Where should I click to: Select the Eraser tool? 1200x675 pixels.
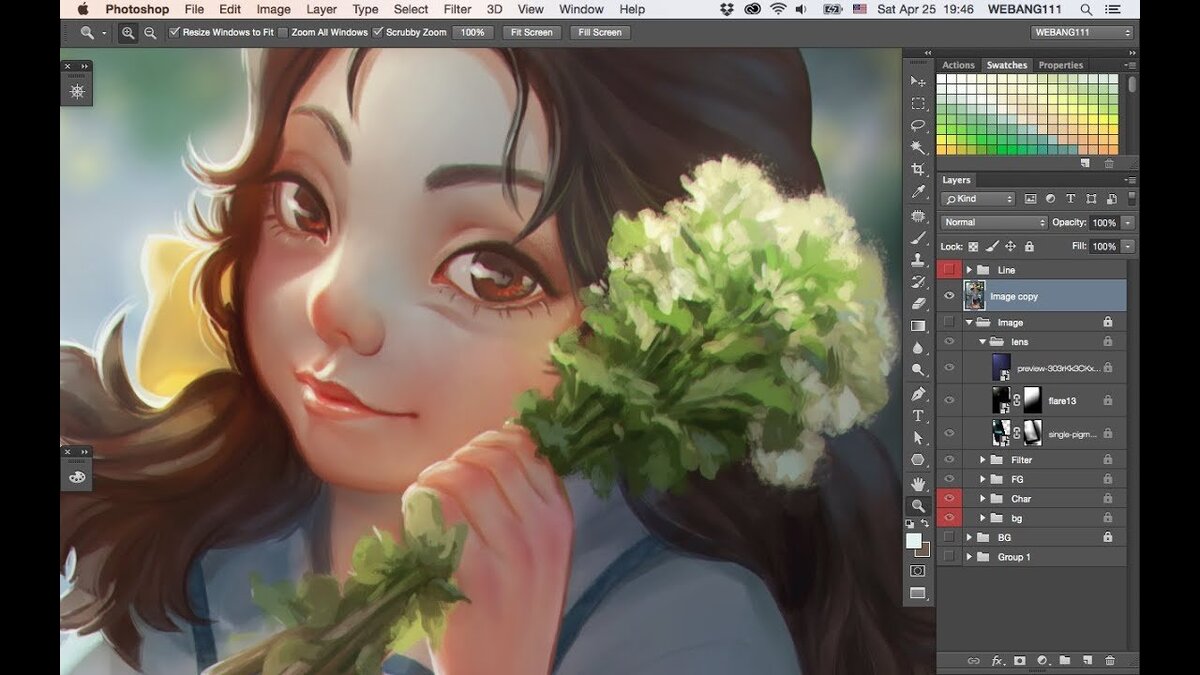(x=917, y=303)
